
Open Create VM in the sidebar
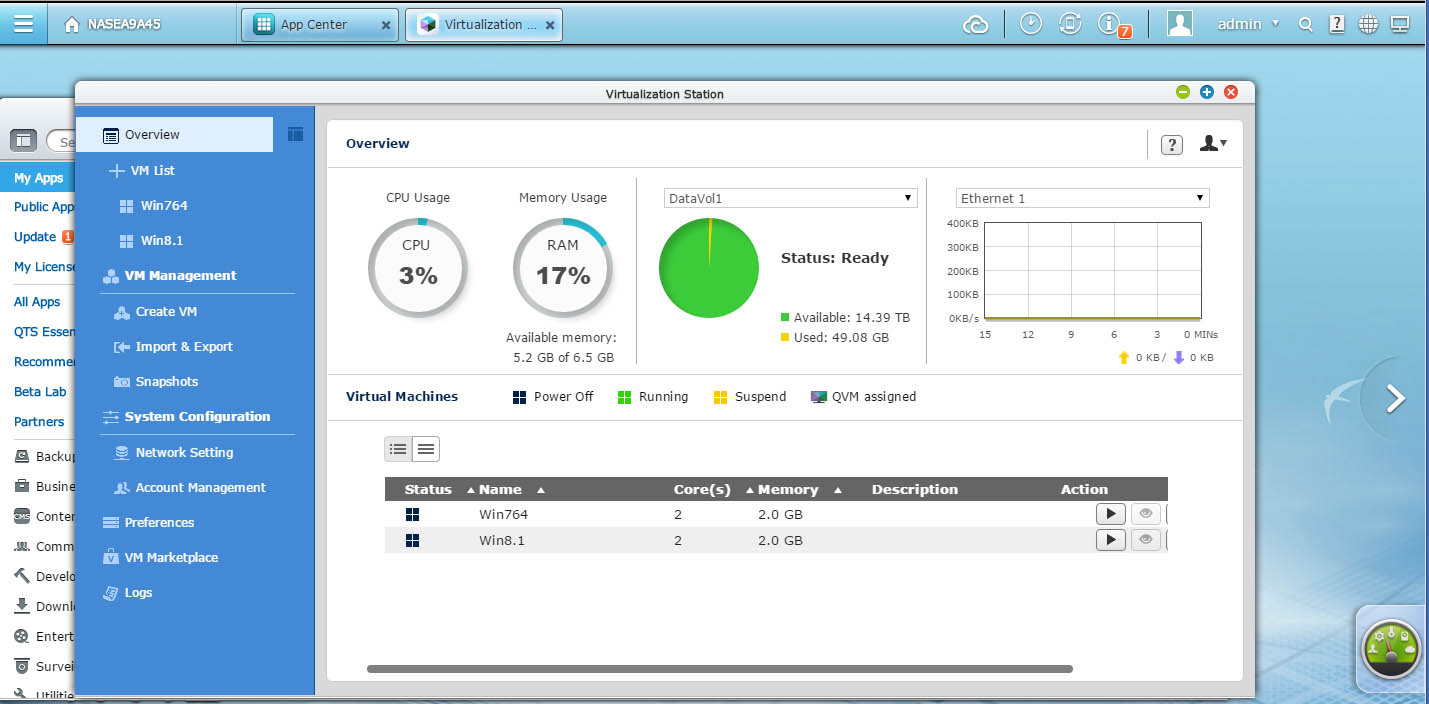(x=166, y=311)
